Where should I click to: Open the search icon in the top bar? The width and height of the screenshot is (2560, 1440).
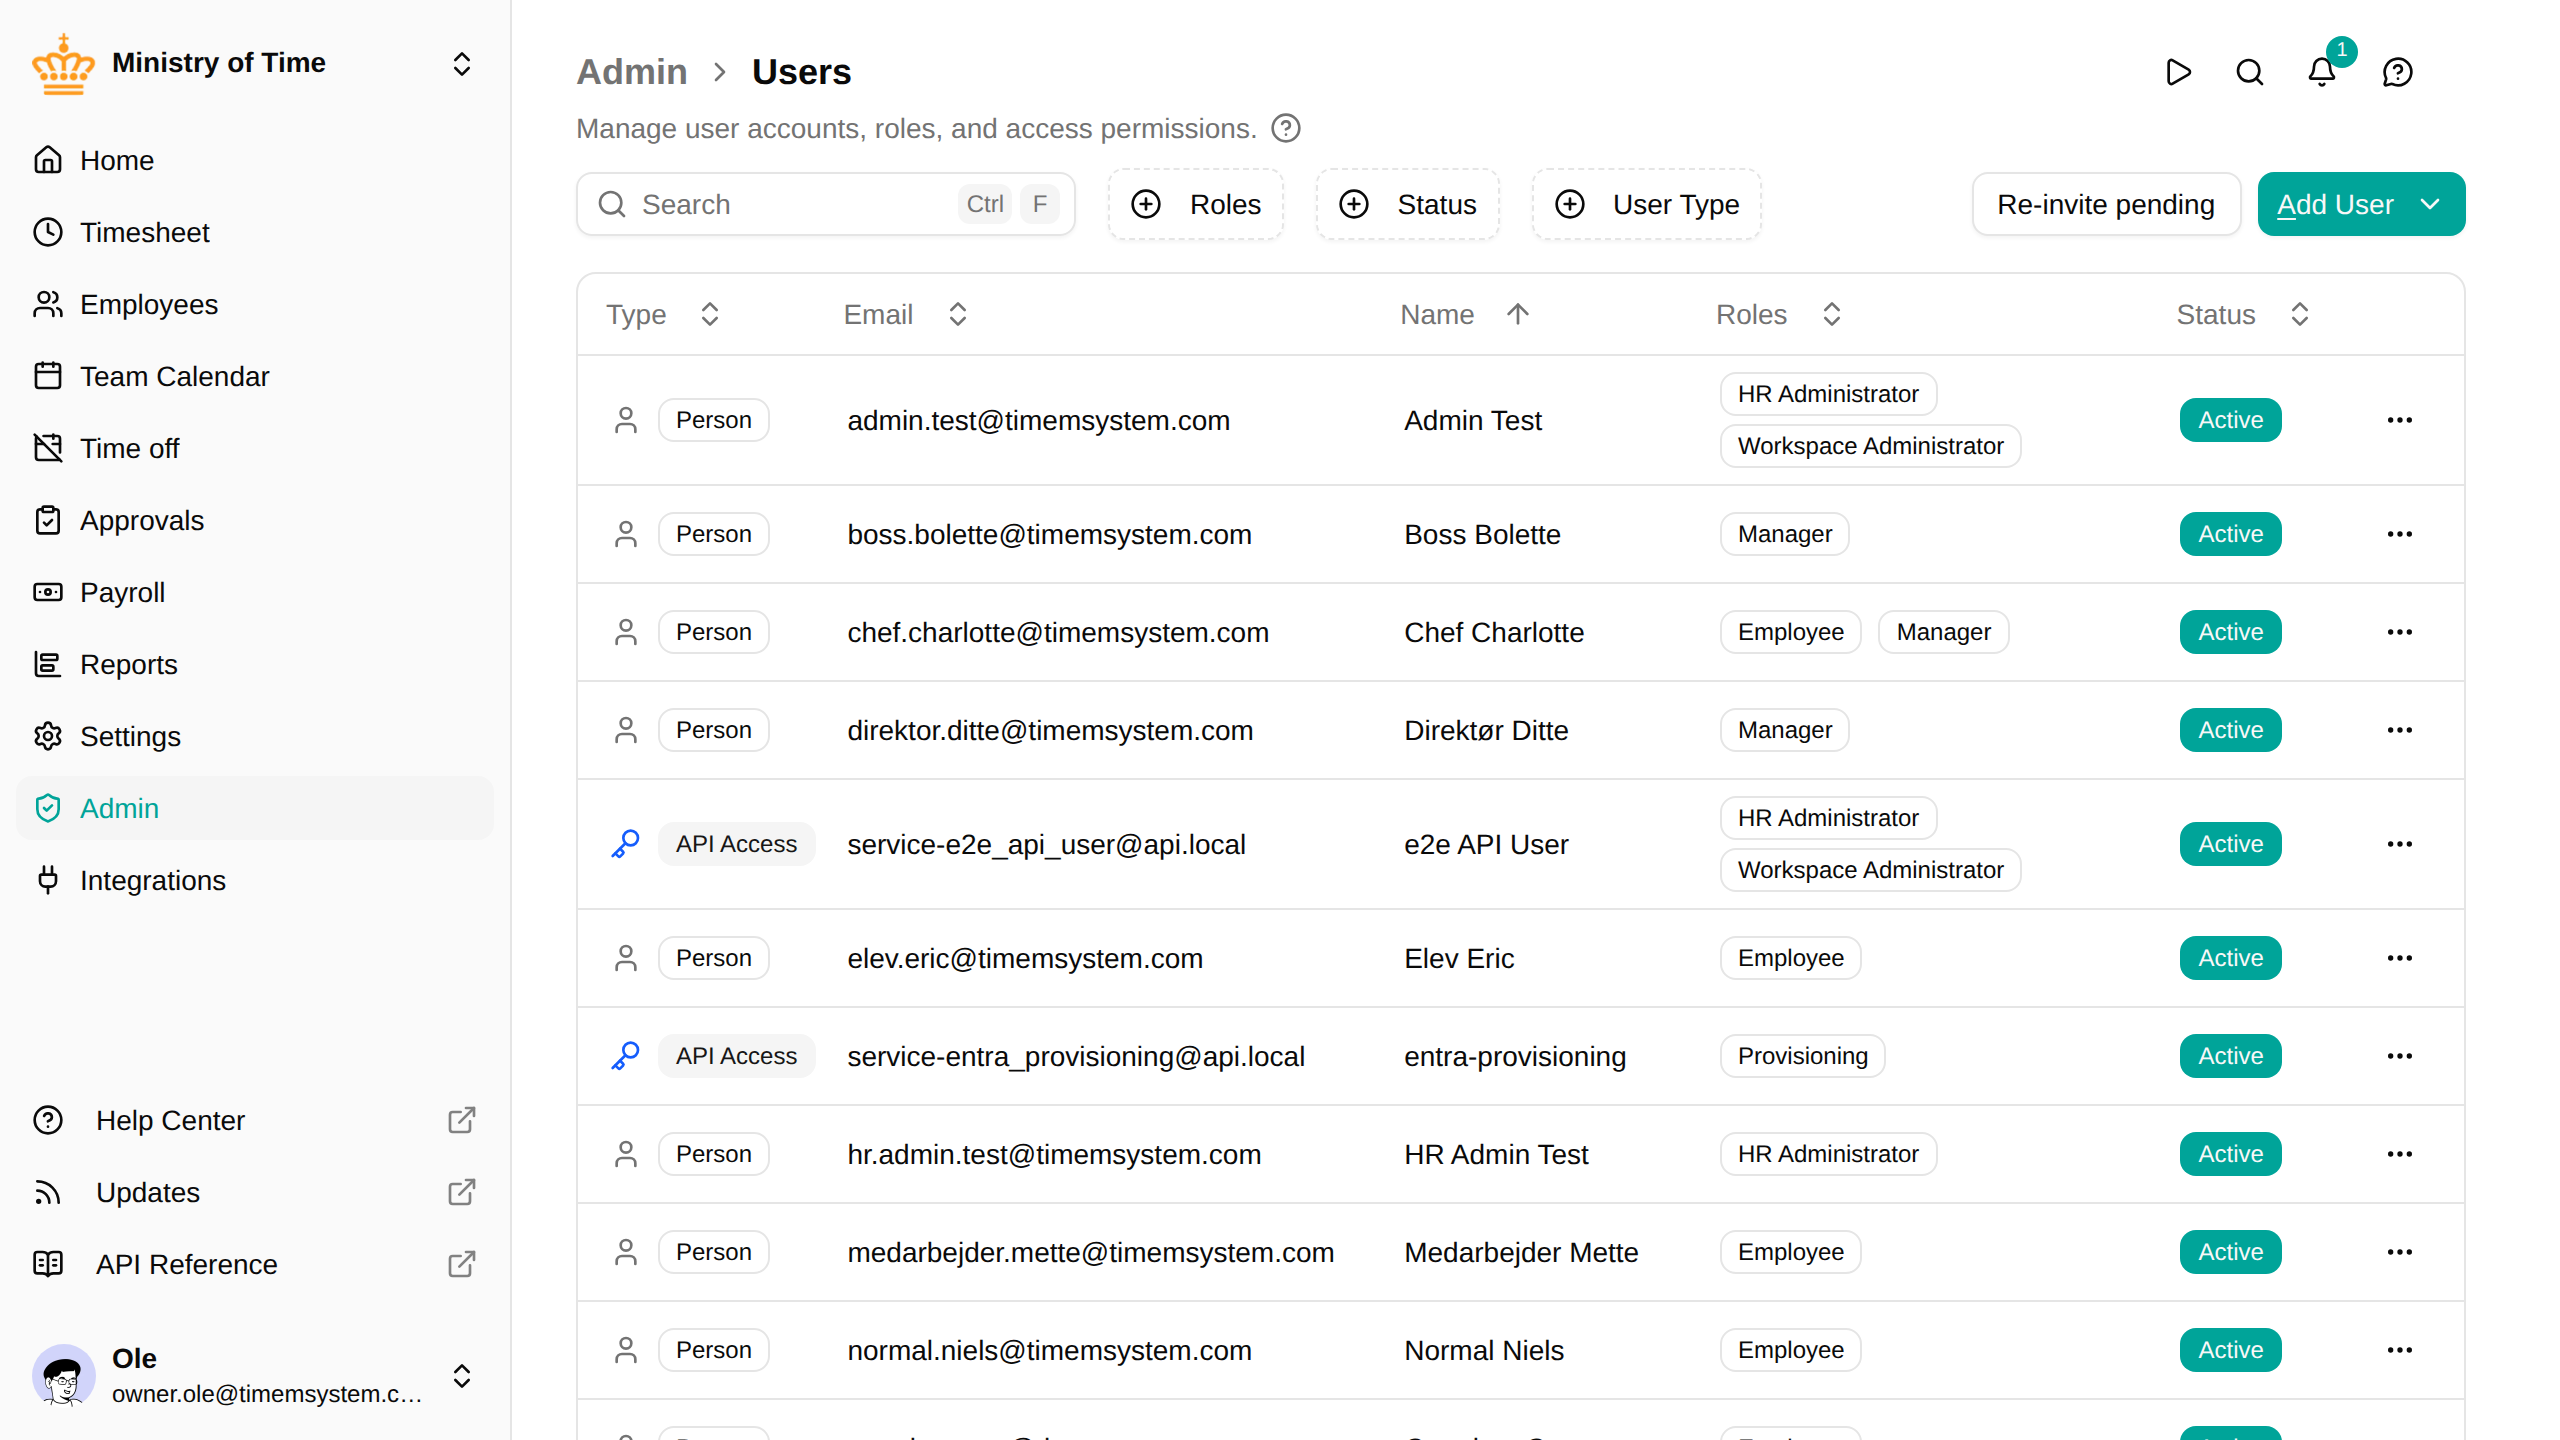(x=2250, y=72)
